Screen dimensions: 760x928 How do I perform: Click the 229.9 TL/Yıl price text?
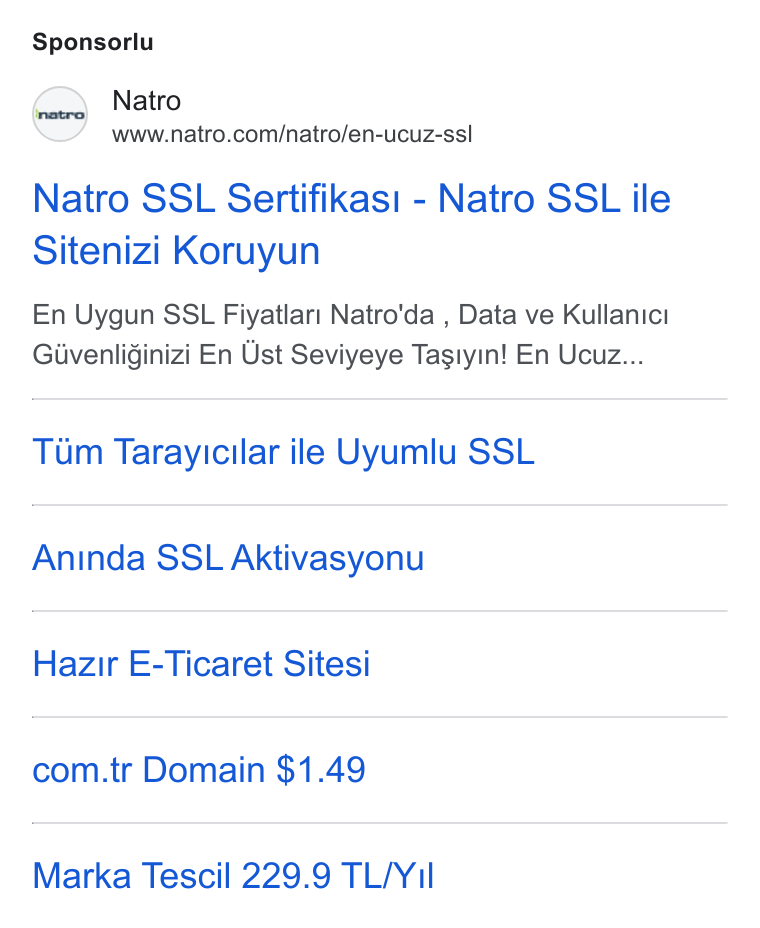(x=338, y=876)
